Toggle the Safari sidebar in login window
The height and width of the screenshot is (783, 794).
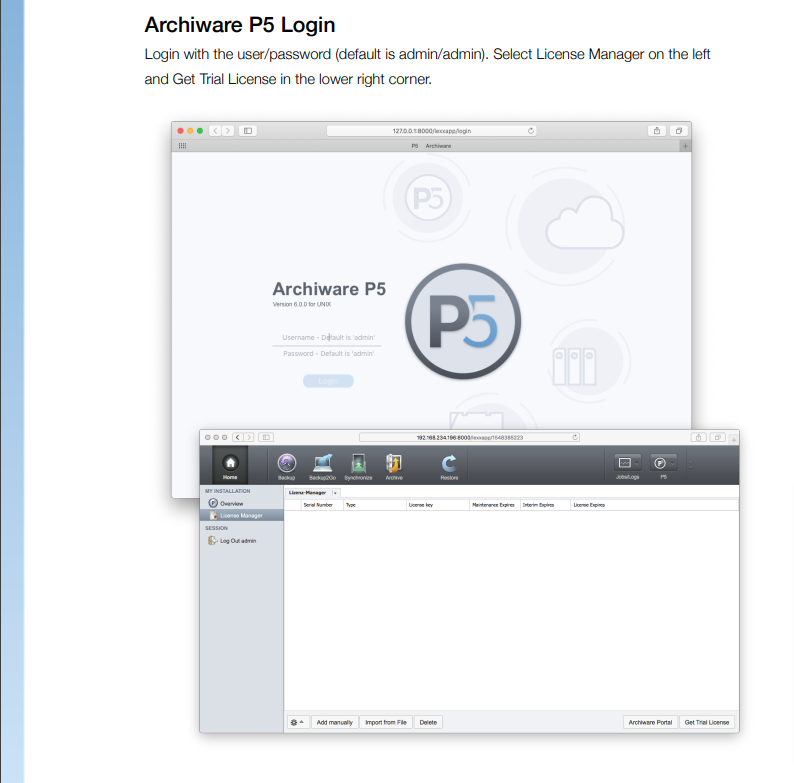pyautogui.click(x=248, y=130)
